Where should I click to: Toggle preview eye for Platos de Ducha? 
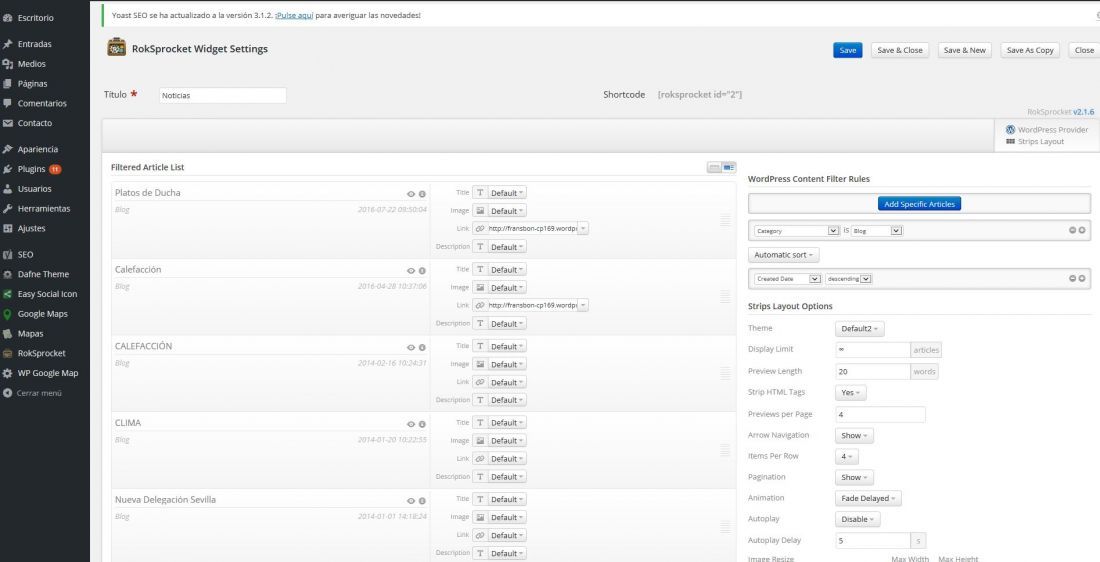[x=411, y=194]
